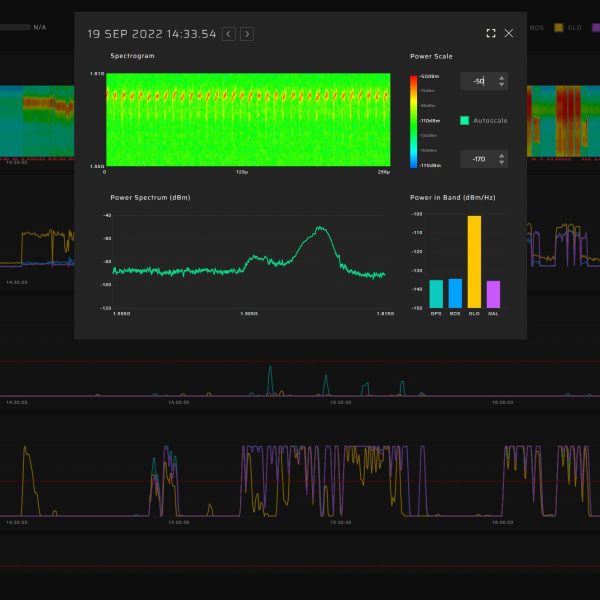Viewport: 600px width, 600px height.
Task: Click the yellow GLO legend swatch in background
Action: coord(559,28)
